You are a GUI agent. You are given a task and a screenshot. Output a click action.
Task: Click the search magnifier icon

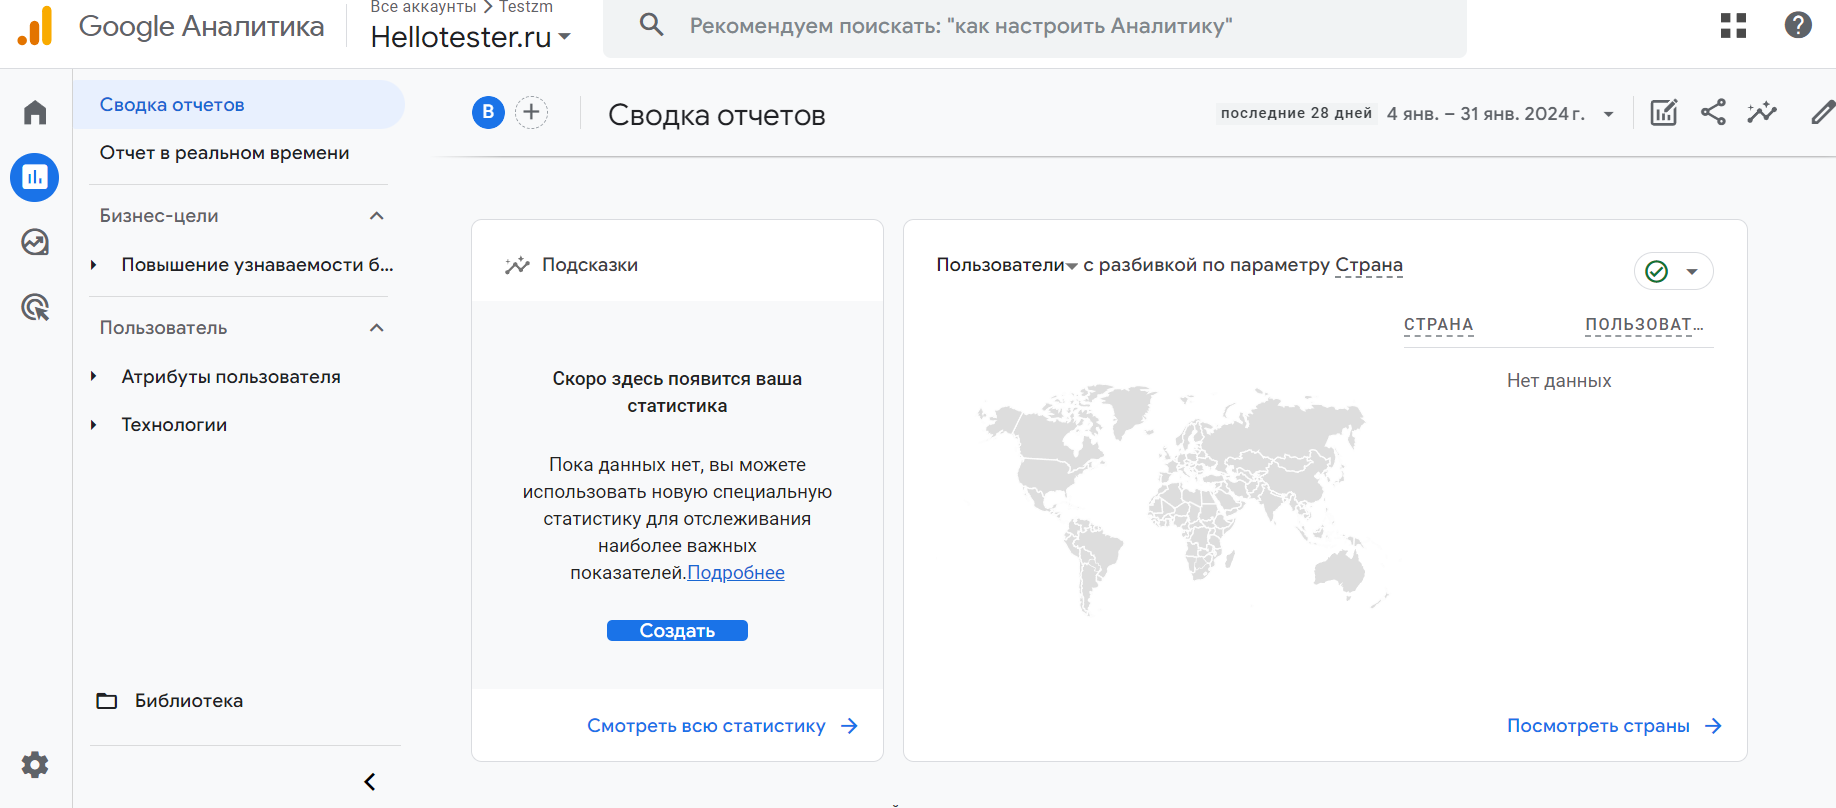651,24
